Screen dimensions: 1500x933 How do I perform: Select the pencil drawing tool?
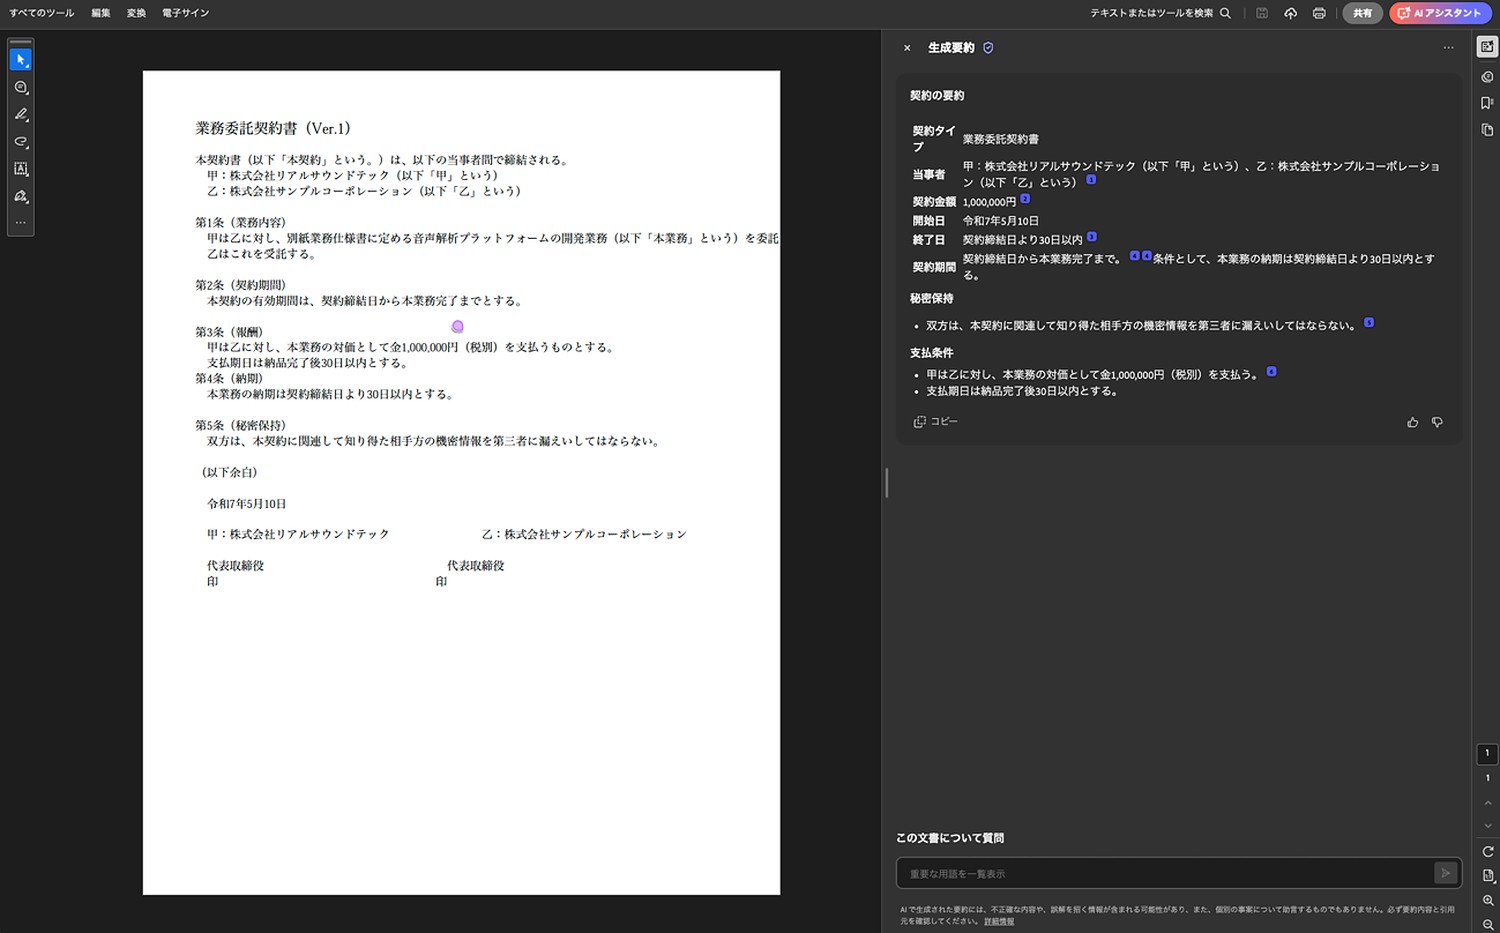pos(20,114)
